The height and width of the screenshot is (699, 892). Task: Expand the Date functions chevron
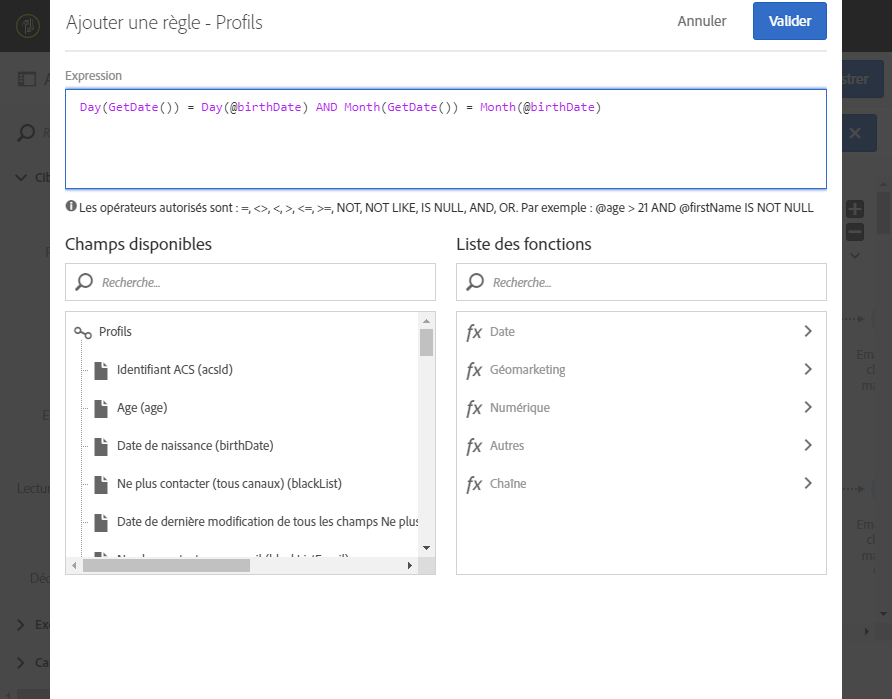pos(807,331)
